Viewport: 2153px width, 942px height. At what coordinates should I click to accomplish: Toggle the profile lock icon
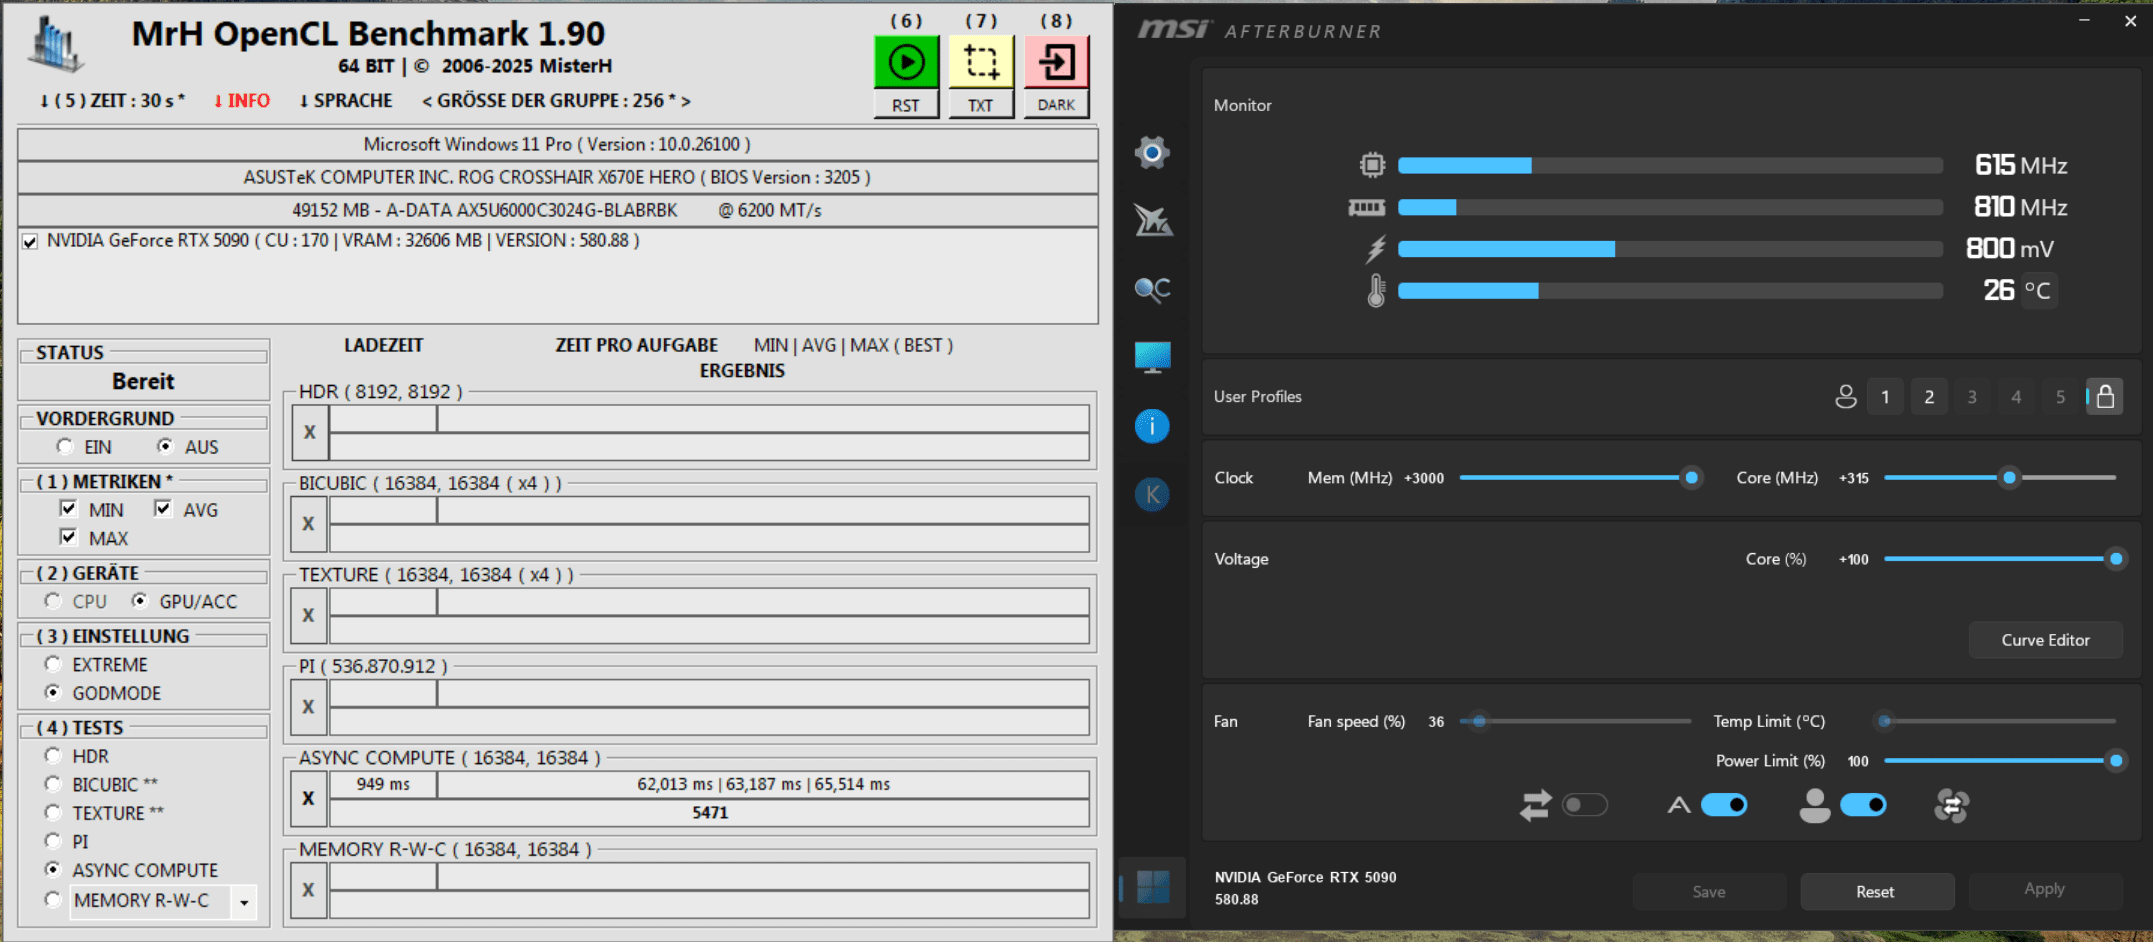(x=2105, y=397)
